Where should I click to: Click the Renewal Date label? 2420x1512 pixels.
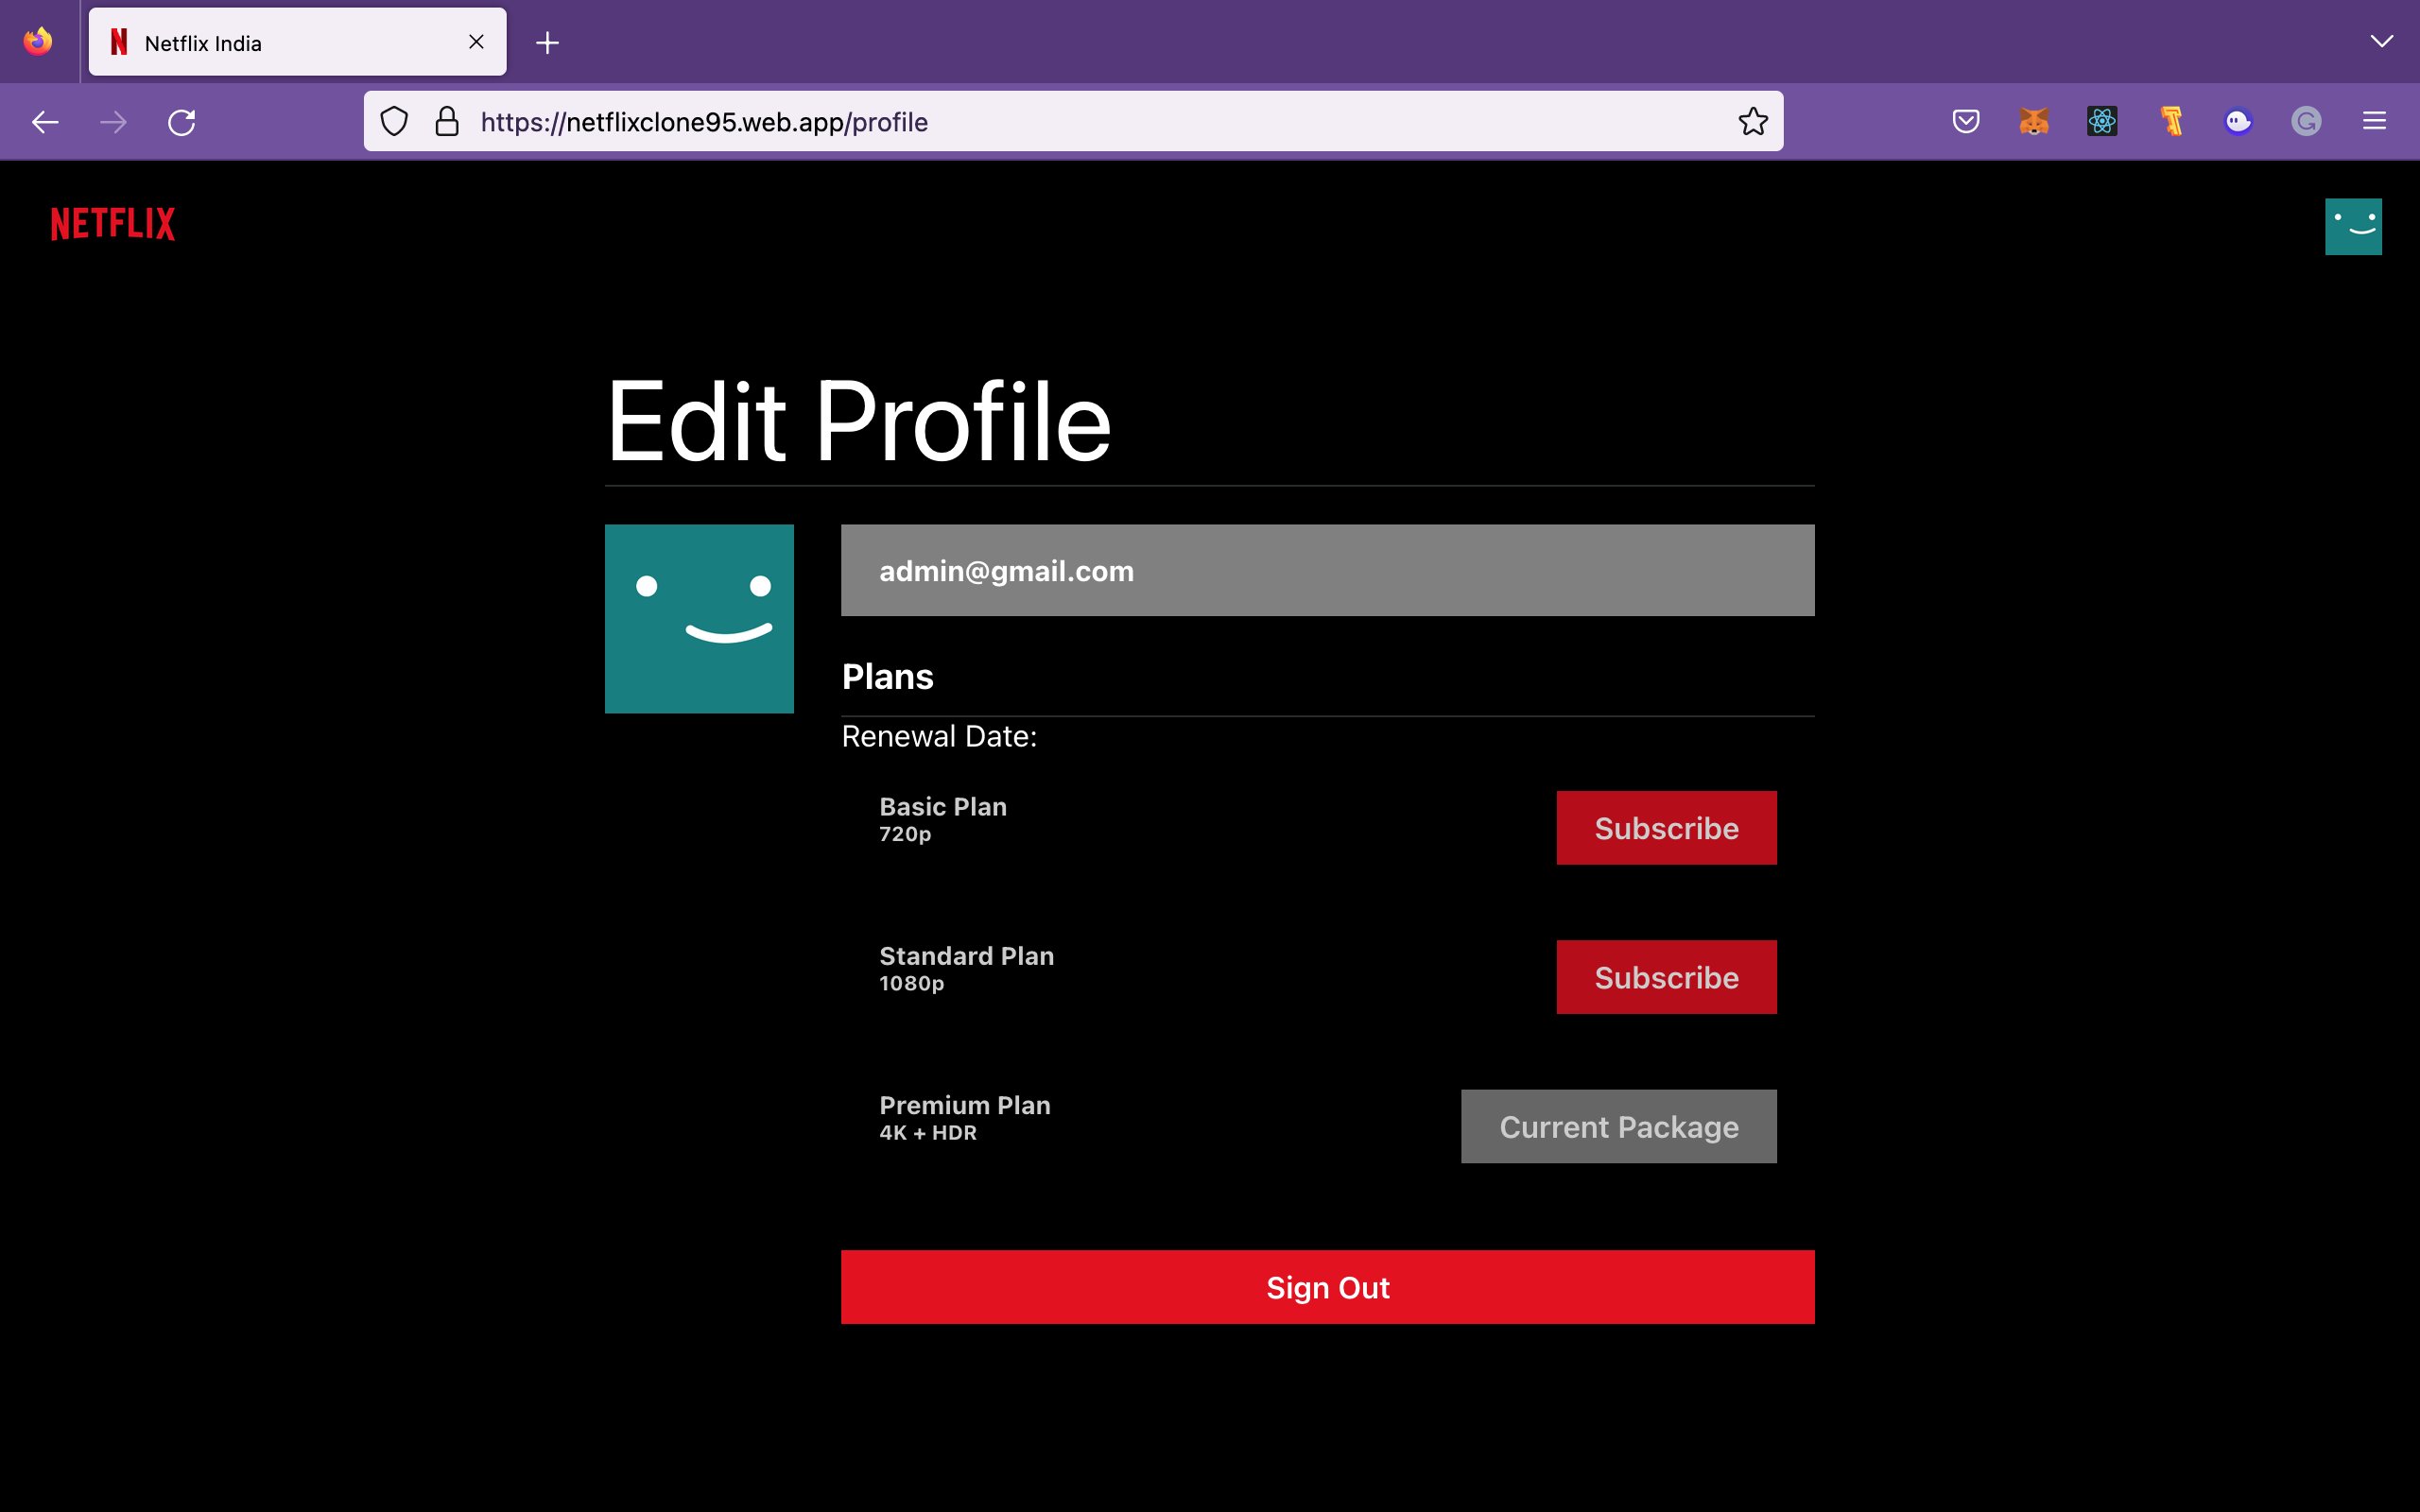(x=939, y=737)
